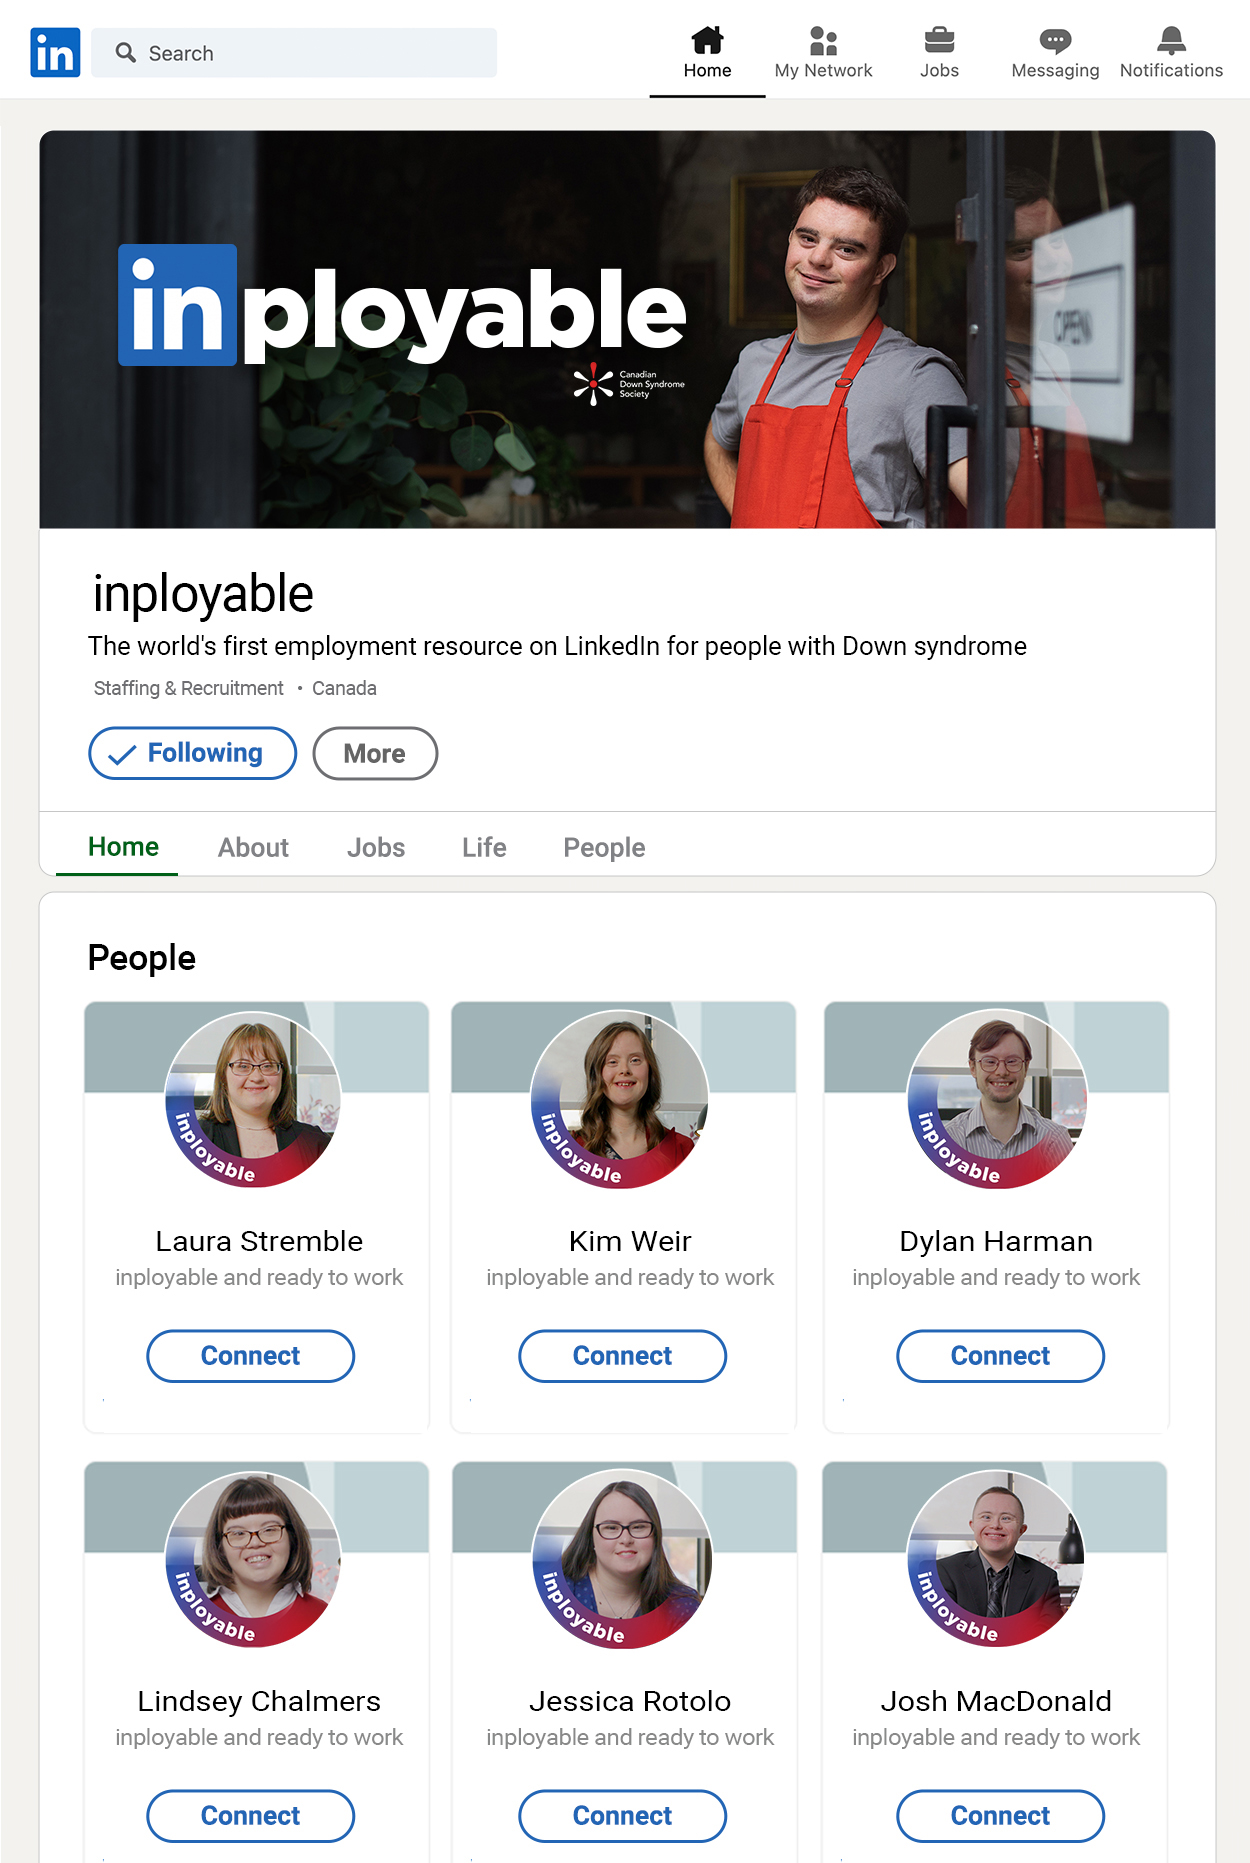The height and width of the screenshot is (1863, 1250).
Task: Select the Home page tab
Action: tap(123, 847)
